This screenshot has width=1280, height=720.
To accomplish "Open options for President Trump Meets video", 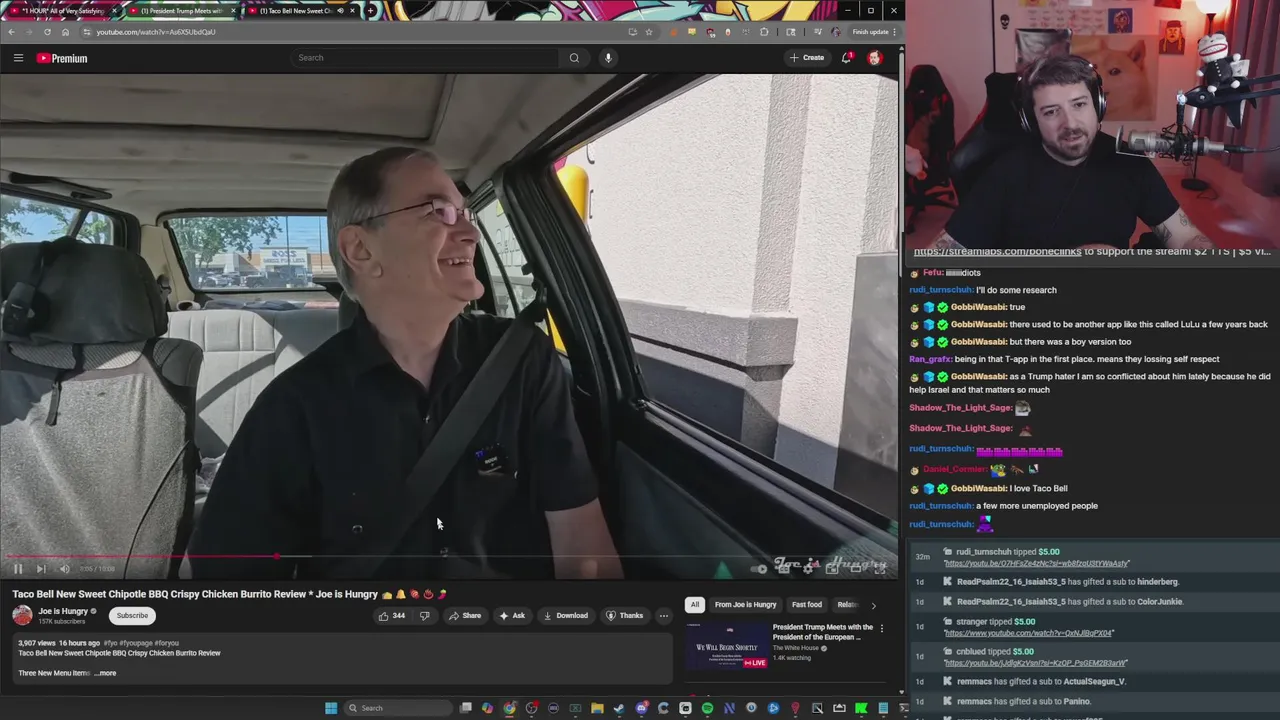I will (x=881, y=628).
